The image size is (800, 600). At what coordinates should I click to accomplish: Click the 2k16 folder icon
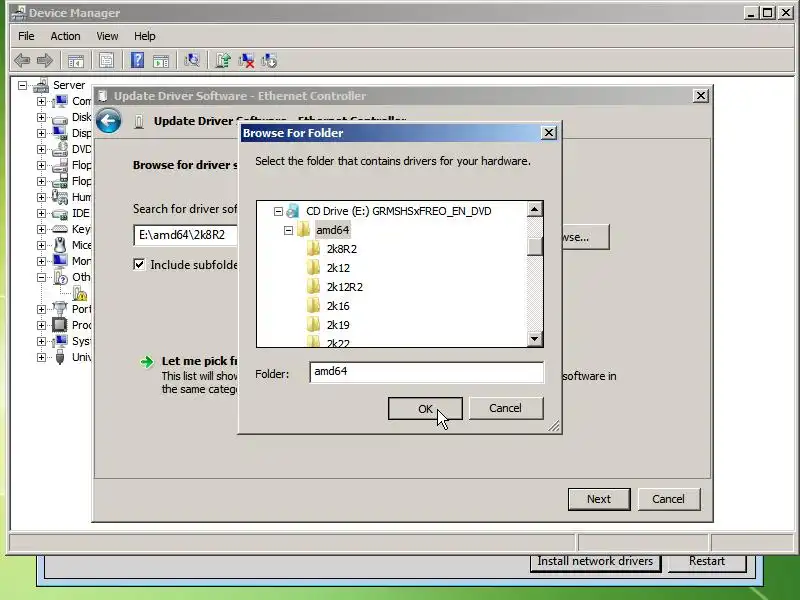[x=313, y=306]
